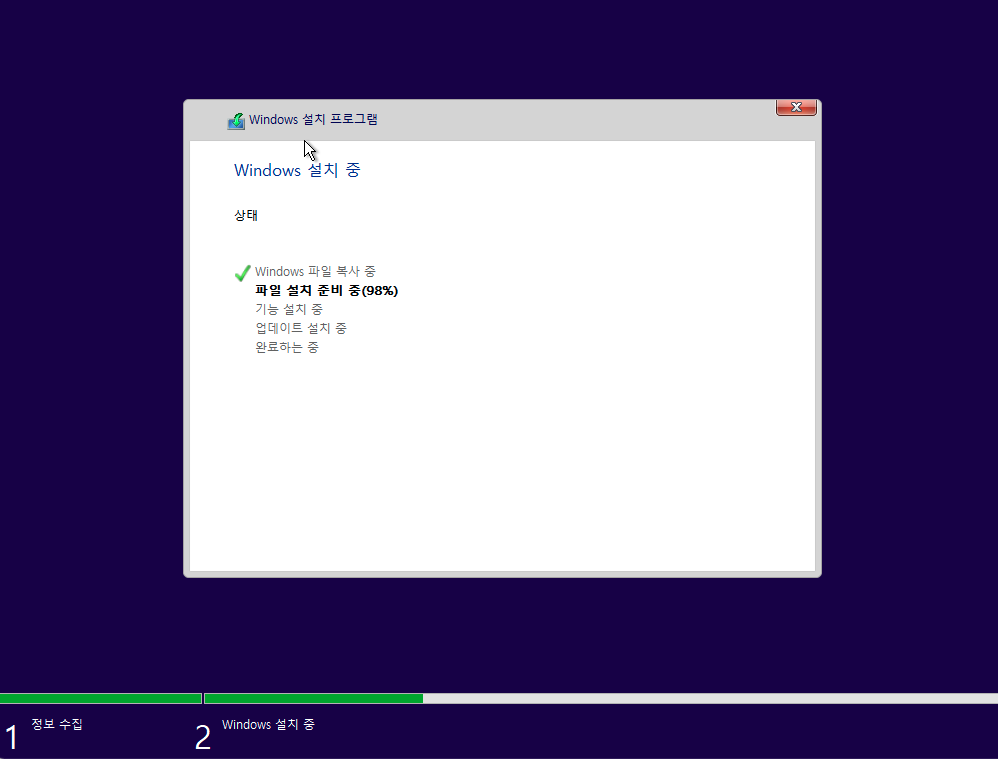Click the '상태' label
The height and width of the screenshot is (759, 998).
pyautogui.click(x=246, y=215)
